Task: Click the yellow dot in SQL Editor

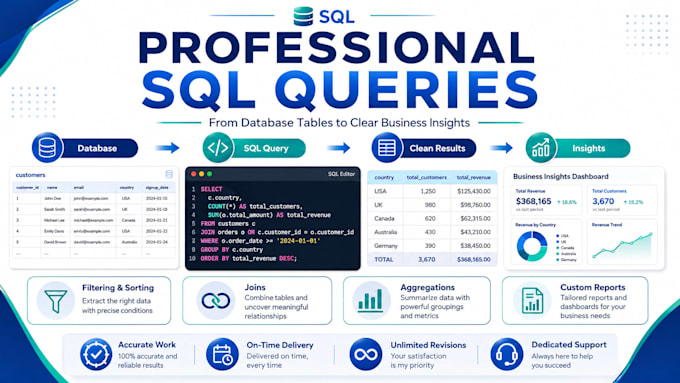Action: pyautogui.click(x=201, y=174)
